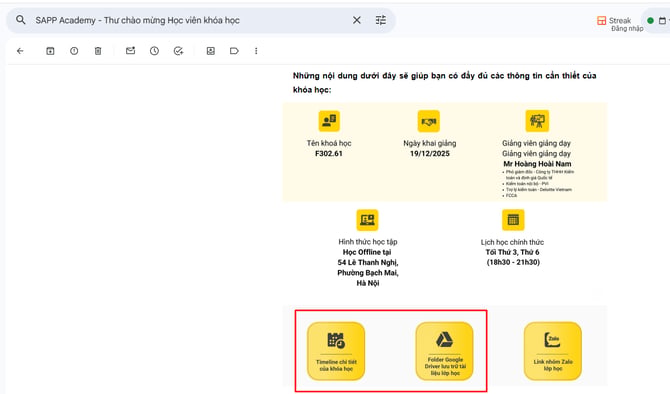670x394 pixels.
Task: Delete this email with trash icon
Action: 98,51
